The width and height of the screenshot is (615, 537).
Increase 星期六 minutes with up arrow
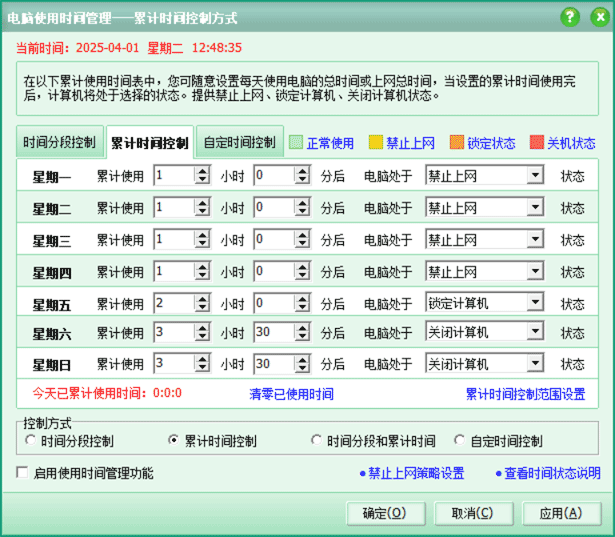(x=301, y=328)
